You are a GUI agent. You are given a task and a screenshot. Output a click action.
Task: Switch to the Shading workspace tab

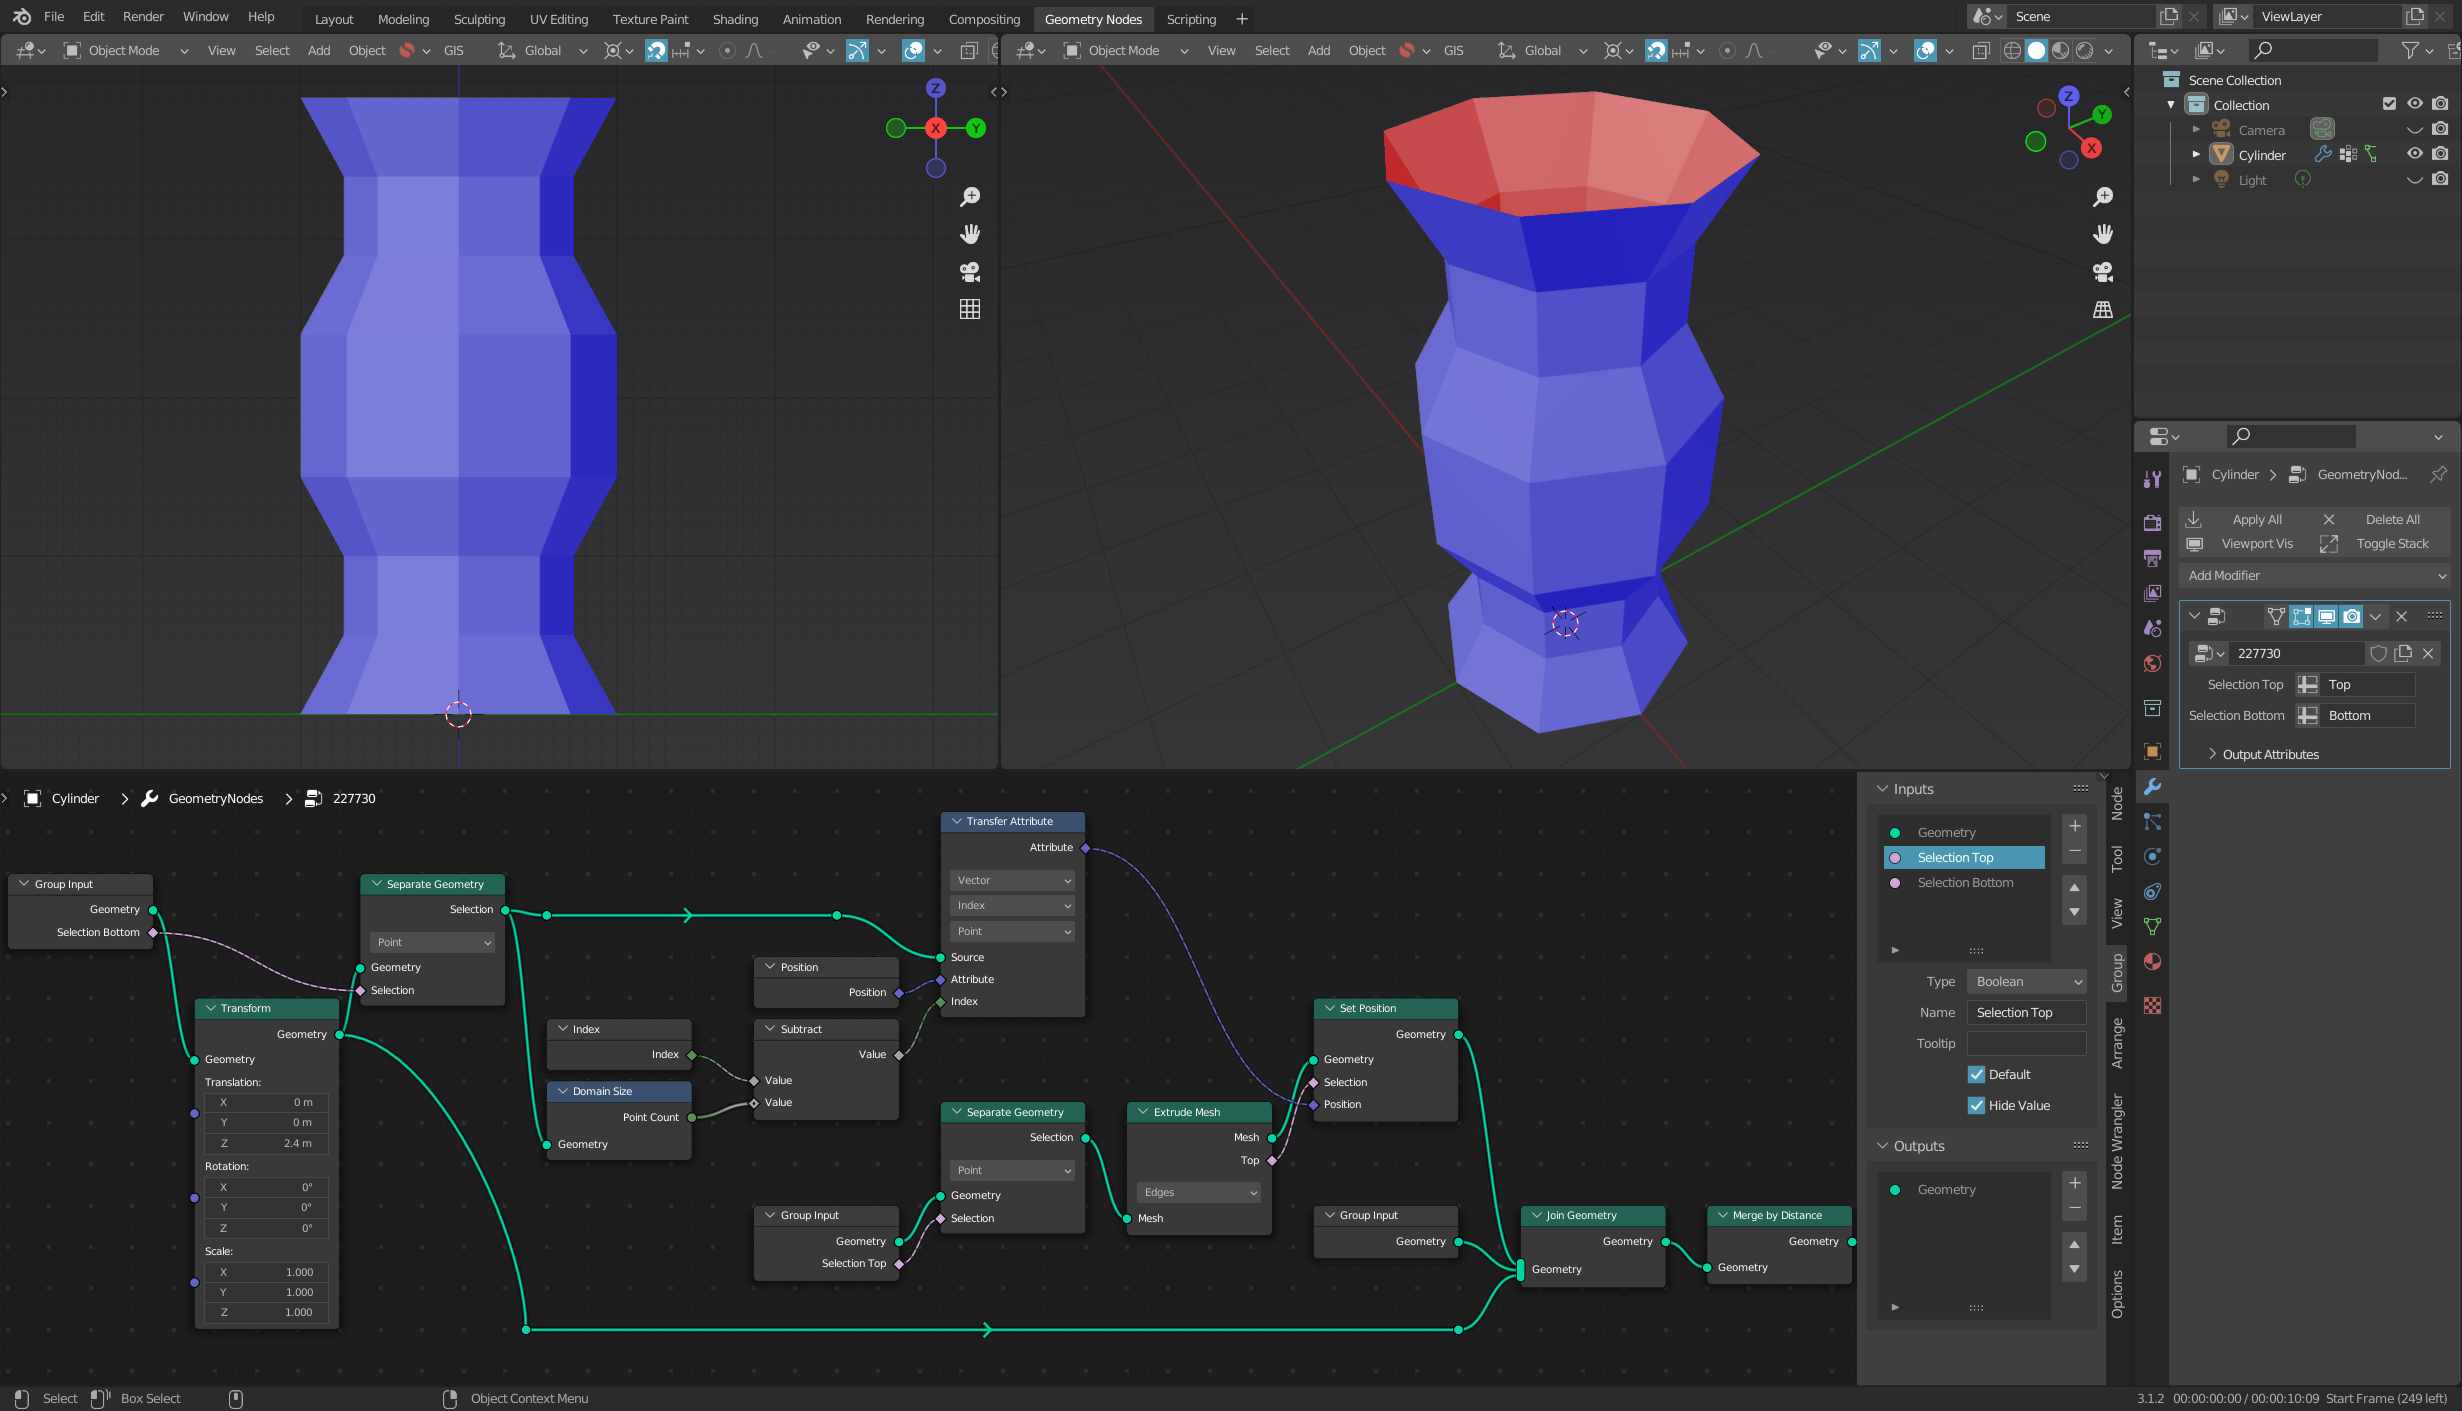735,19
